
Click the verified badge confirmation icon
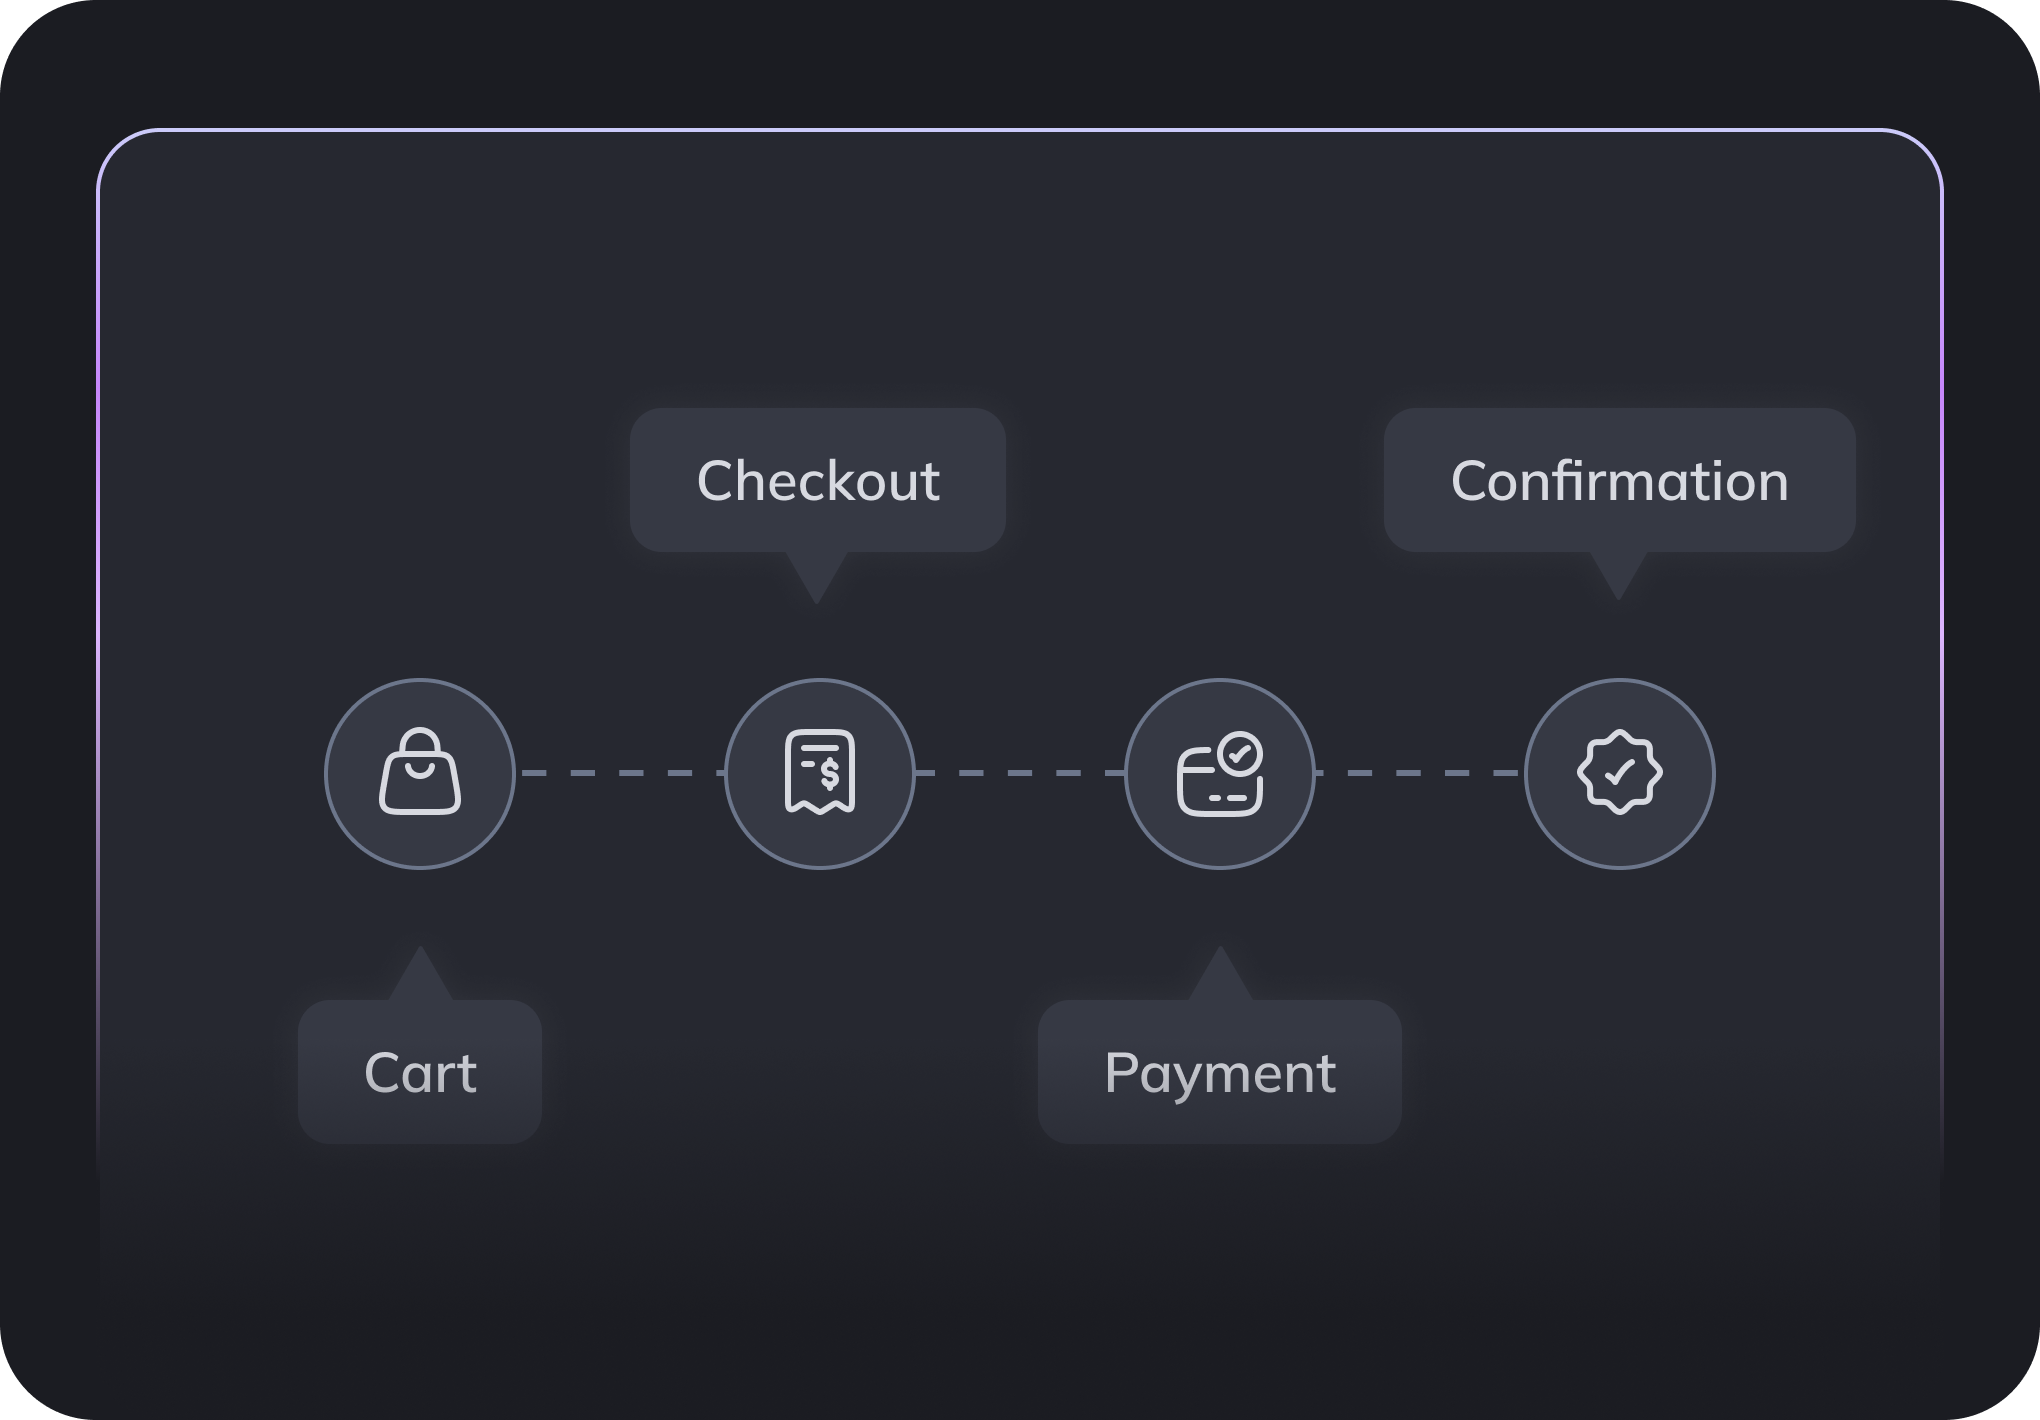point(1620,773)
